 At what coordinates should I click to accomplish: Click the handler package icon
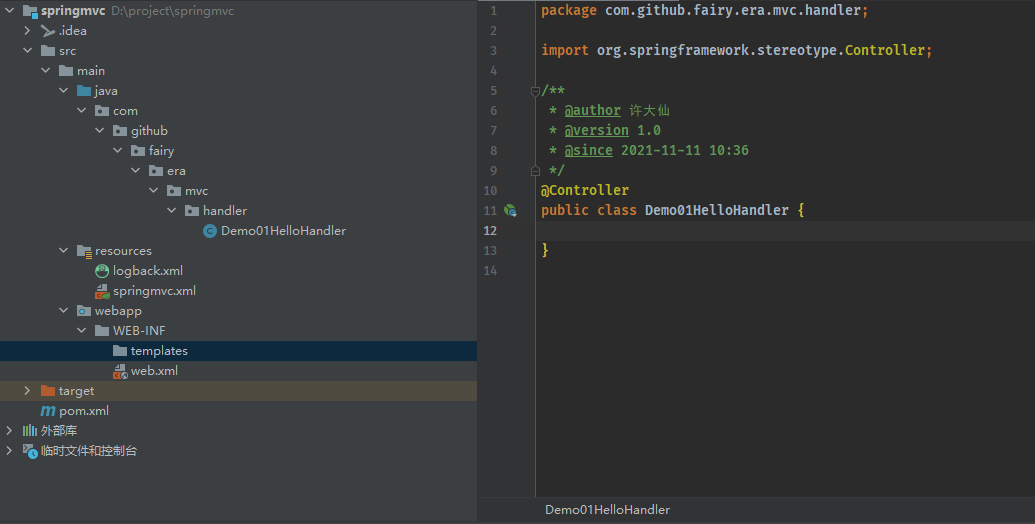click(191, 211)
